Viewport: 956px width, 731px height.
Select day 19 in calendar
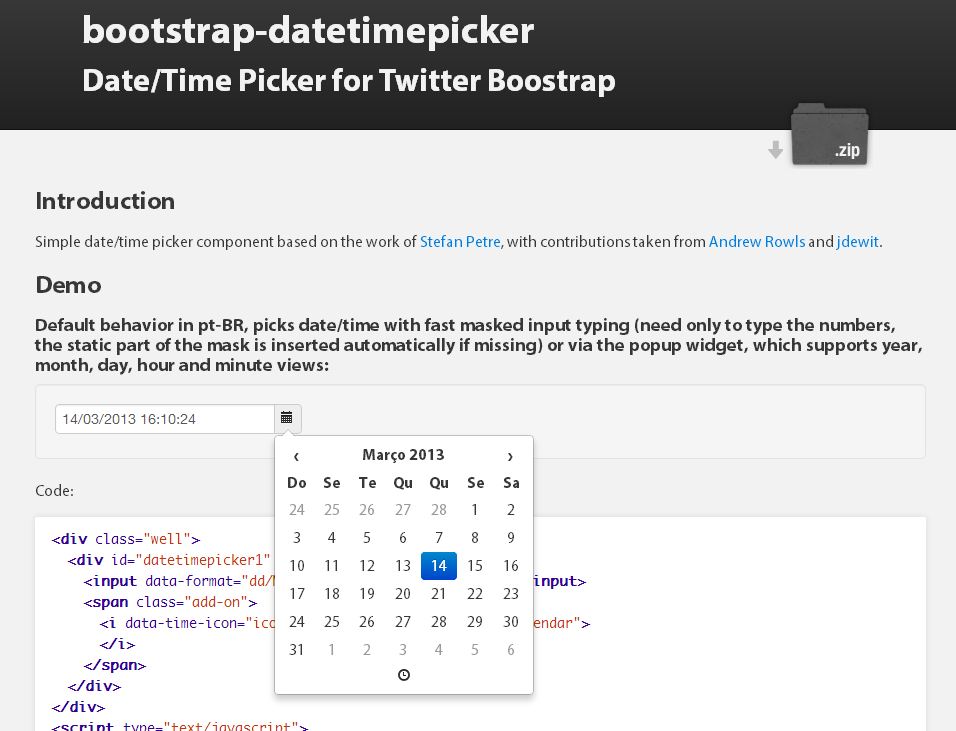coord(367,594)
